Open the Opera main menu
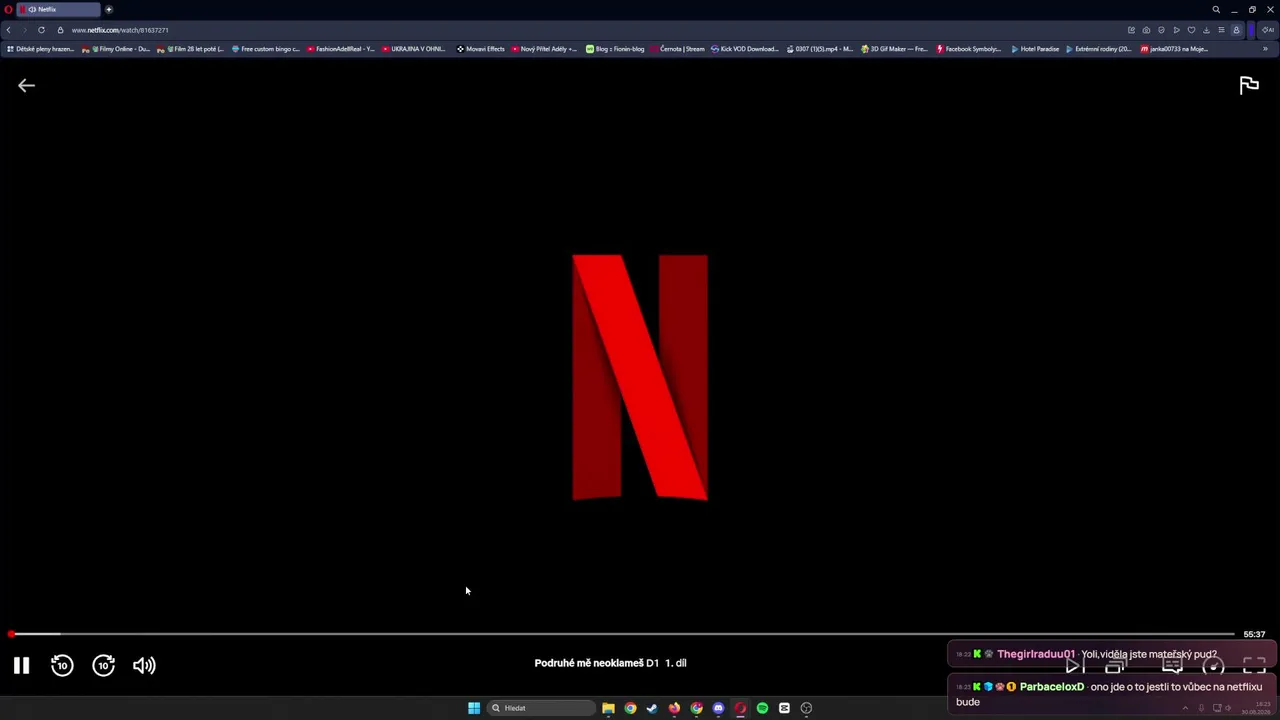Image resolution: width=1280 pixels, height=720 pixels. pos(8,9)
